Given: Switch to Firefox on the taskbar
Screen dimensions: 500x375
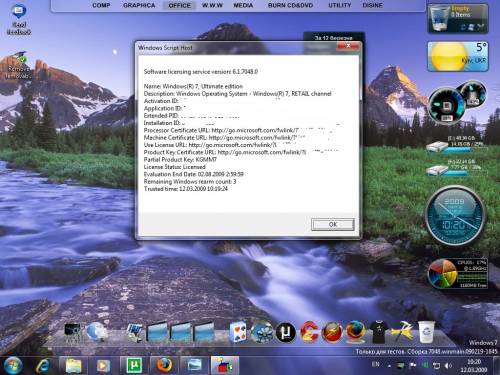Looking at the screenshot, I should click(x=164, y=365).
